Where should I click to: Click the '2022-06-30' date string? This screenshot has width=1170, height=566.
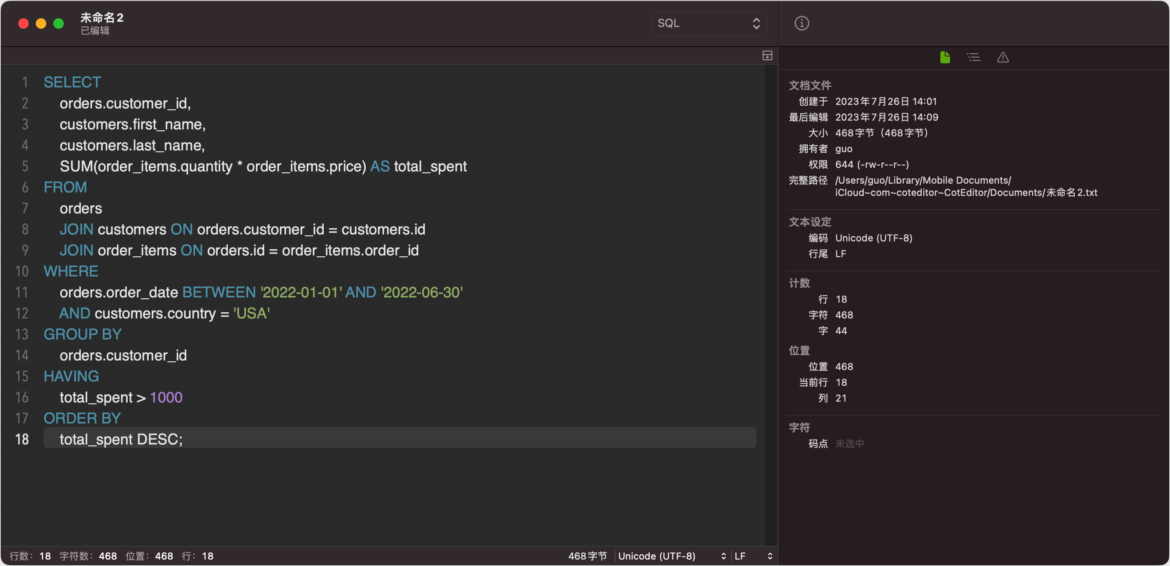tap(422, 292)
